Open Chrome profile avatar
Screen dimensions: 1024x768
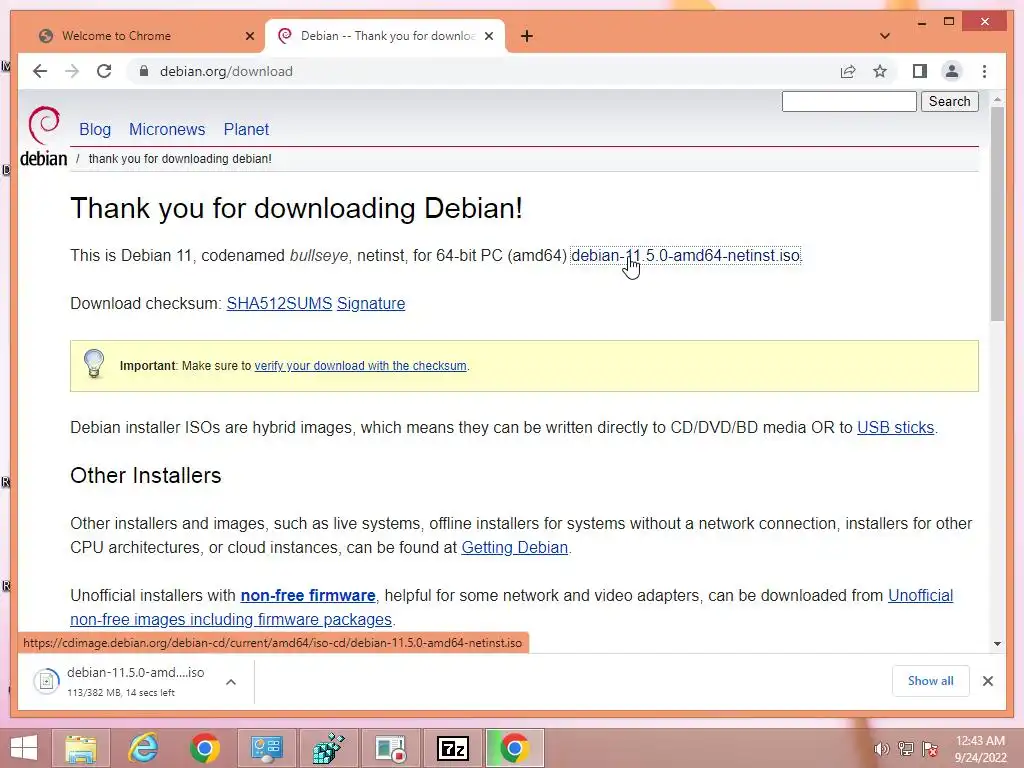coord(952,71)
